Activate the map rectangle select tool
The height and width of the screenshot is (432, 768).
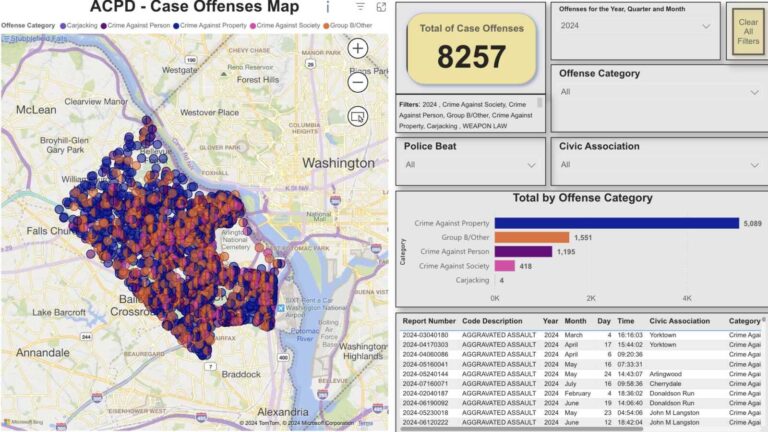pyautogui.click(x=358, y=117)
